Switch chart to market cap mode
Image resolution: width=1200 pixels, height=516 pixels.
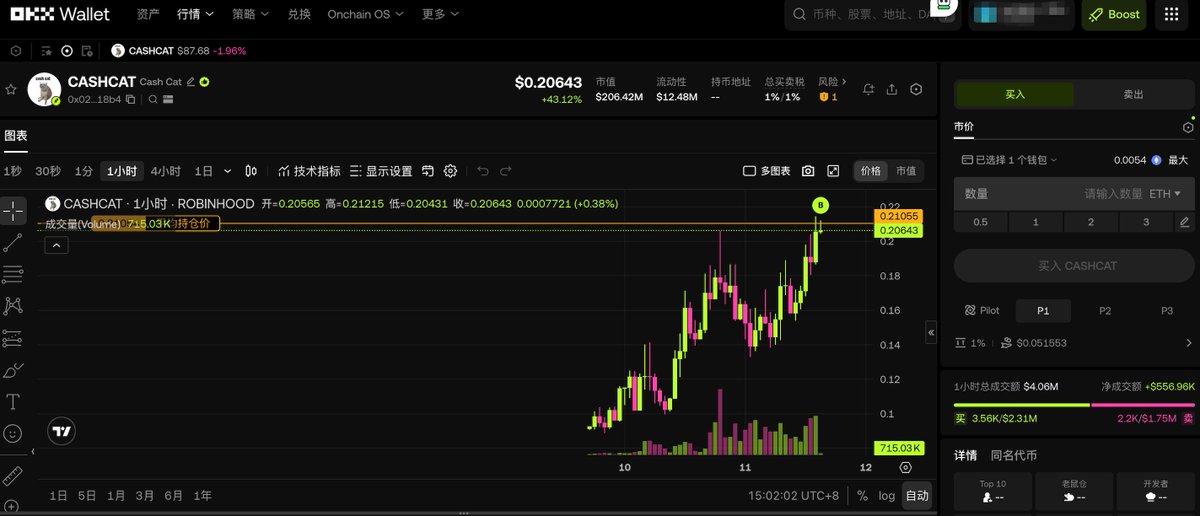[x=905, y=171]
